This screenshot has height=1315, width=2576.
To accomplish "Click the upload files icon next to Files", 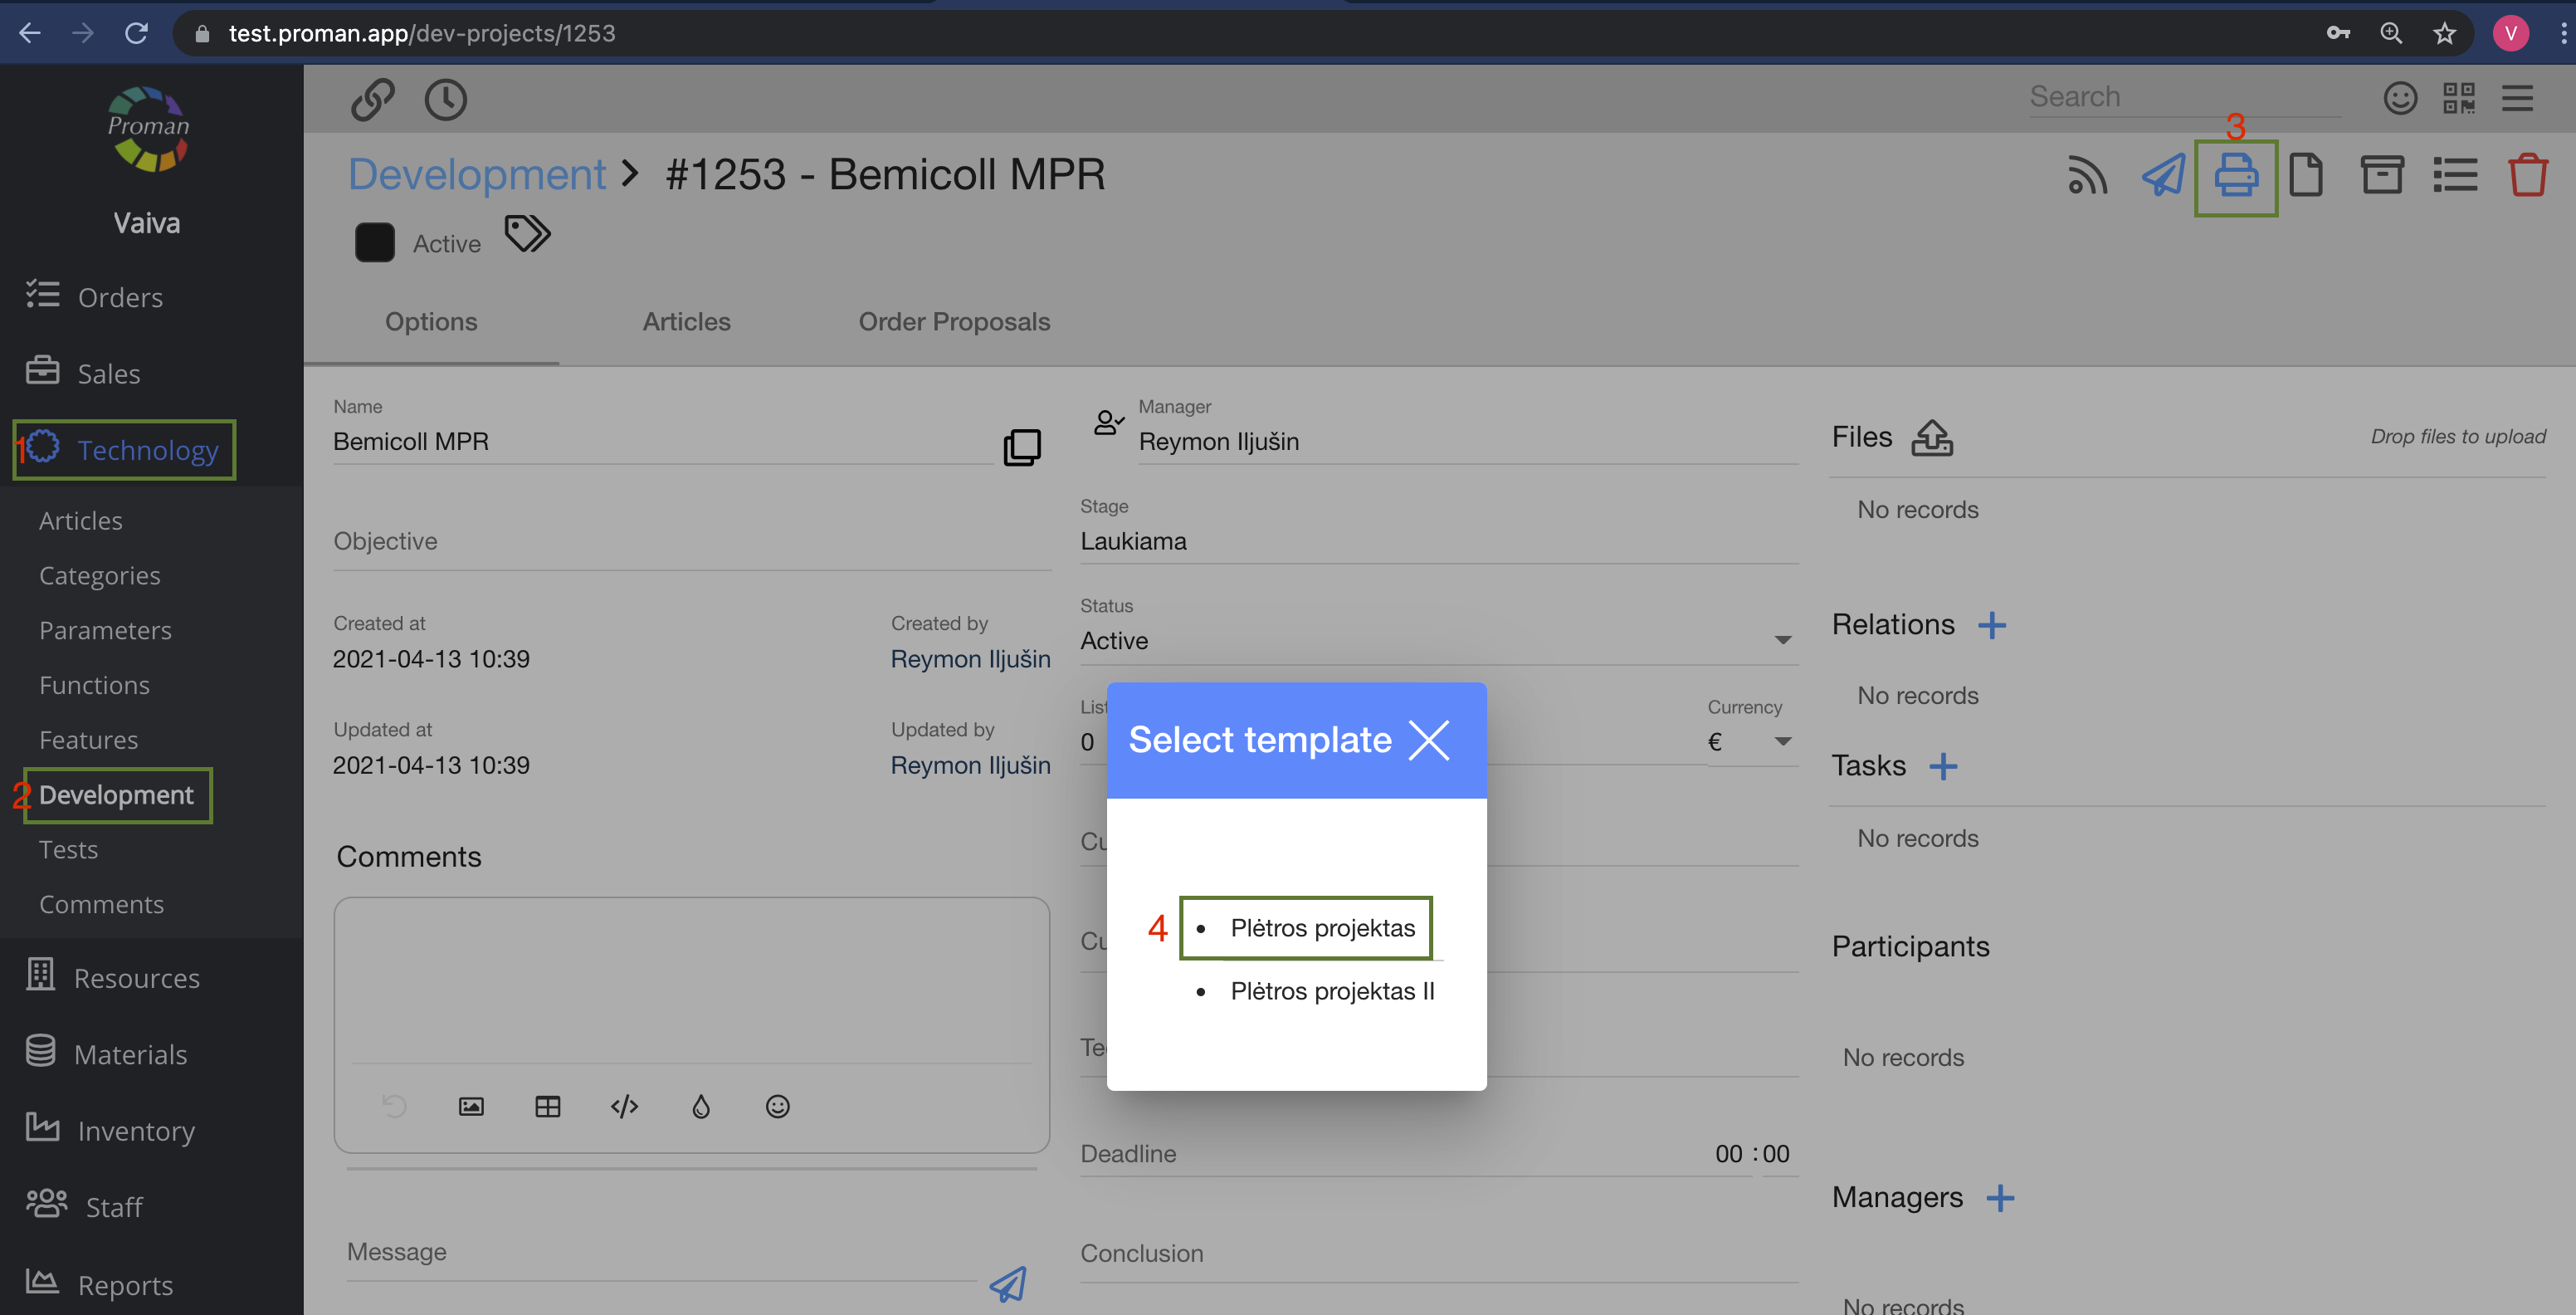I will 1931,438.
